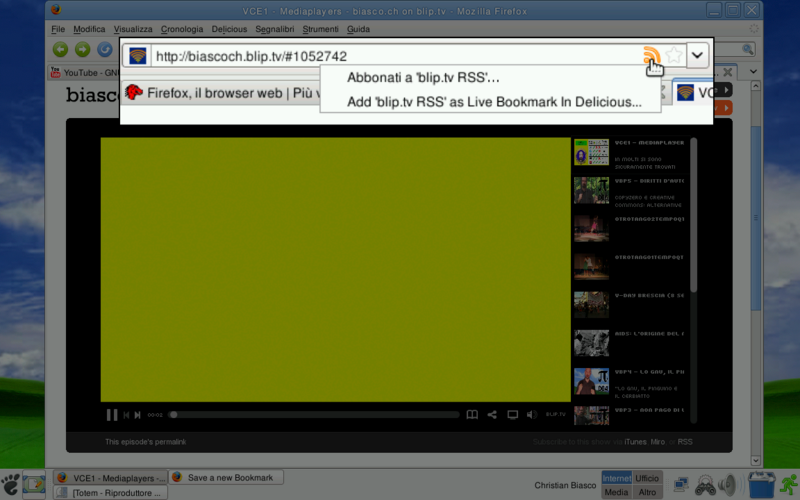800x500 pixels.
Task: Skip to previous video
Action: click(x=126, y=415)
